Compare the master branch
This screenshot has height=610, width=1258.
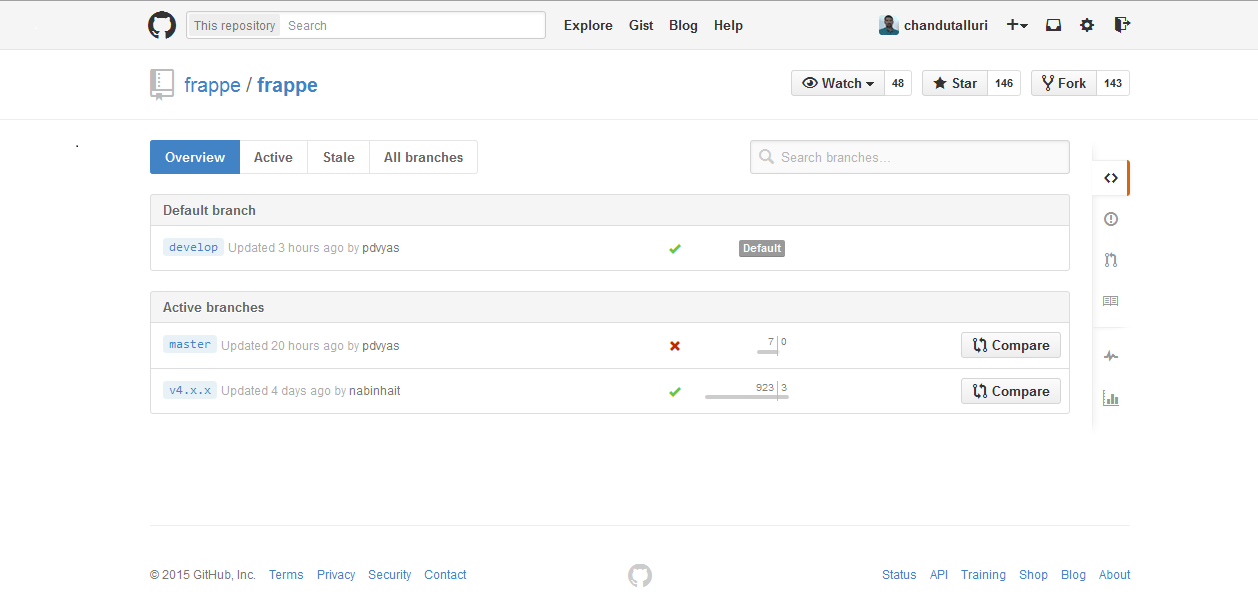click(1011, 345)
